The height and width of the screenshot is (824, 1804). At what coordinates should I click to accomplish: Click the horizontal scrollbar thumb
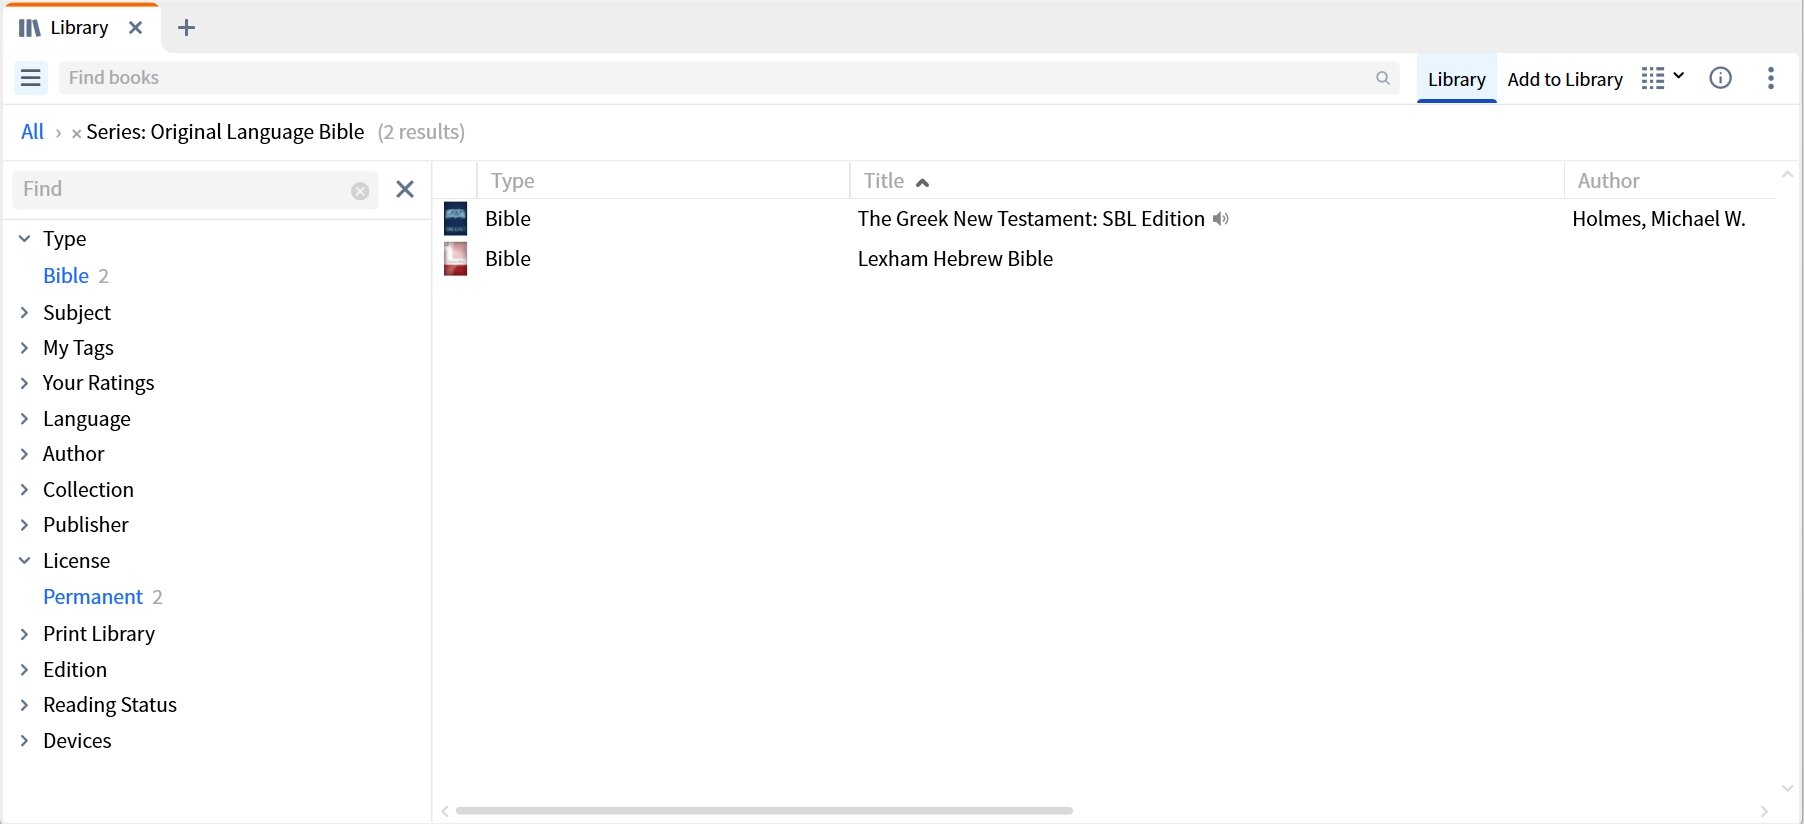(x=764, y=811)
